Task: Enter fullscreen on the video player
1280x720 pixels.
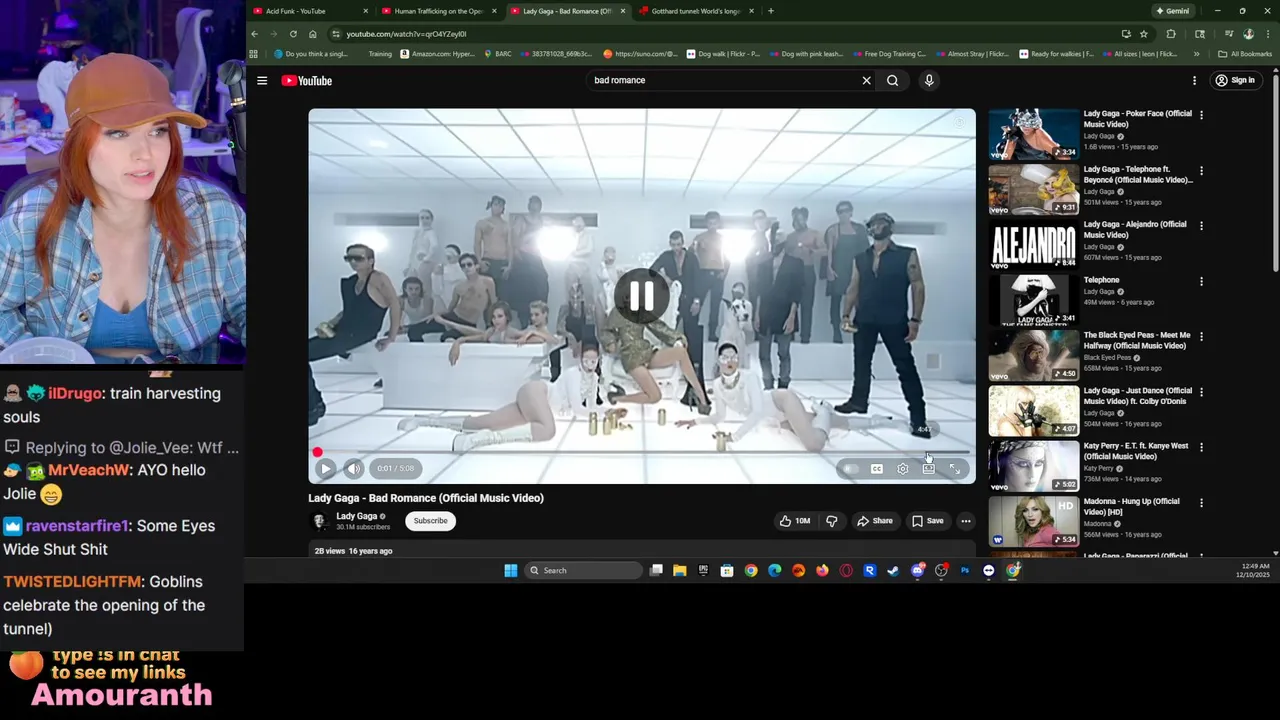Action: (x=955, y=468)
